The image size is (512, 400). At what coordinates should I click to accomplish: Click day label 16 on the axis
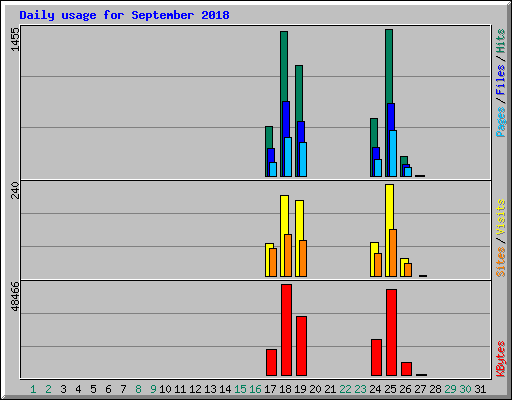[x=255, y=389]
